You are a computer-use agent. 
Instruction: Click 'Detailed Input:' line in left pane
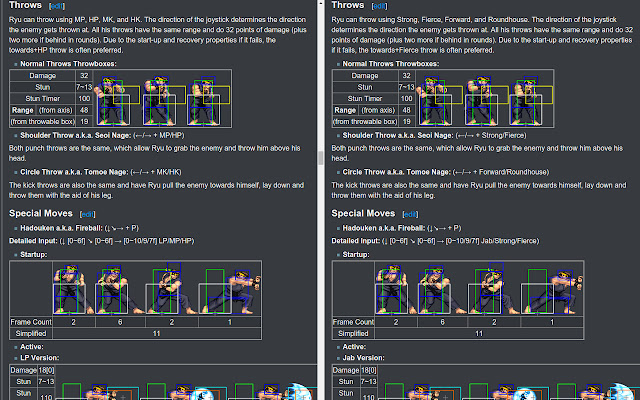pyautogui.click(x=102, y=241)
